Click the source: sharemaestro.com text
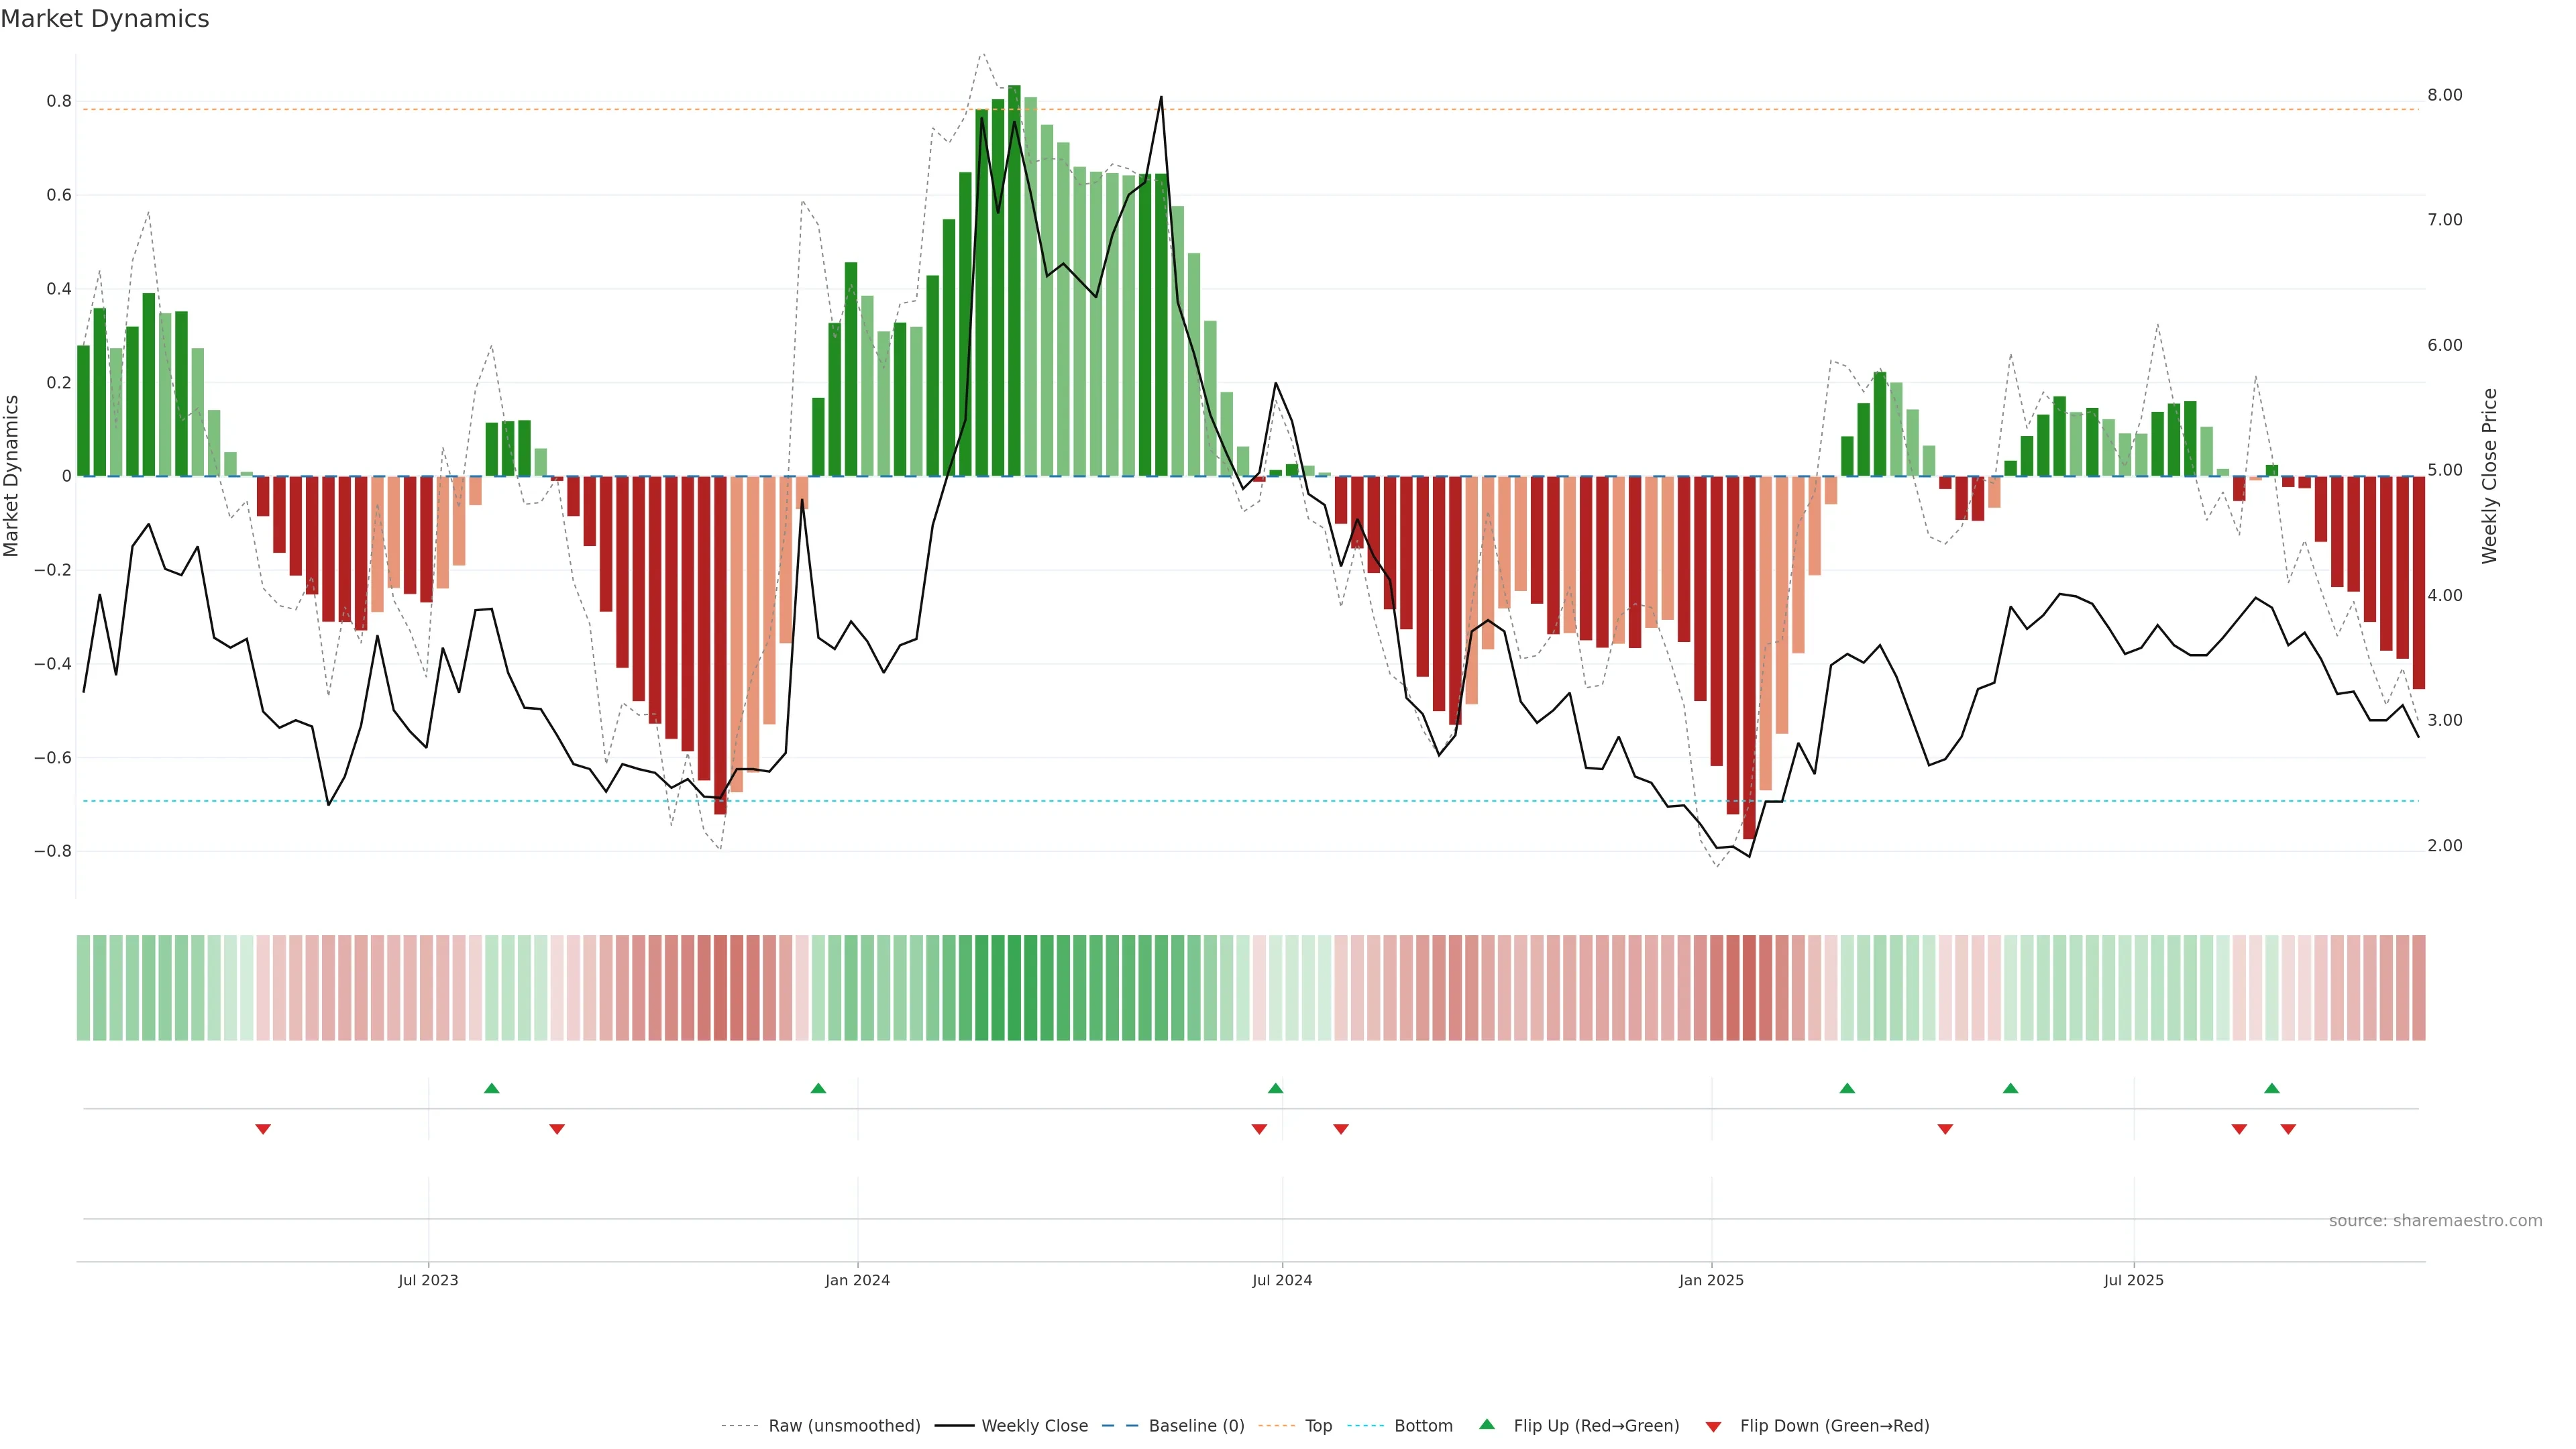This screenshot has height=1449, width=2576. [2435, 1221]
